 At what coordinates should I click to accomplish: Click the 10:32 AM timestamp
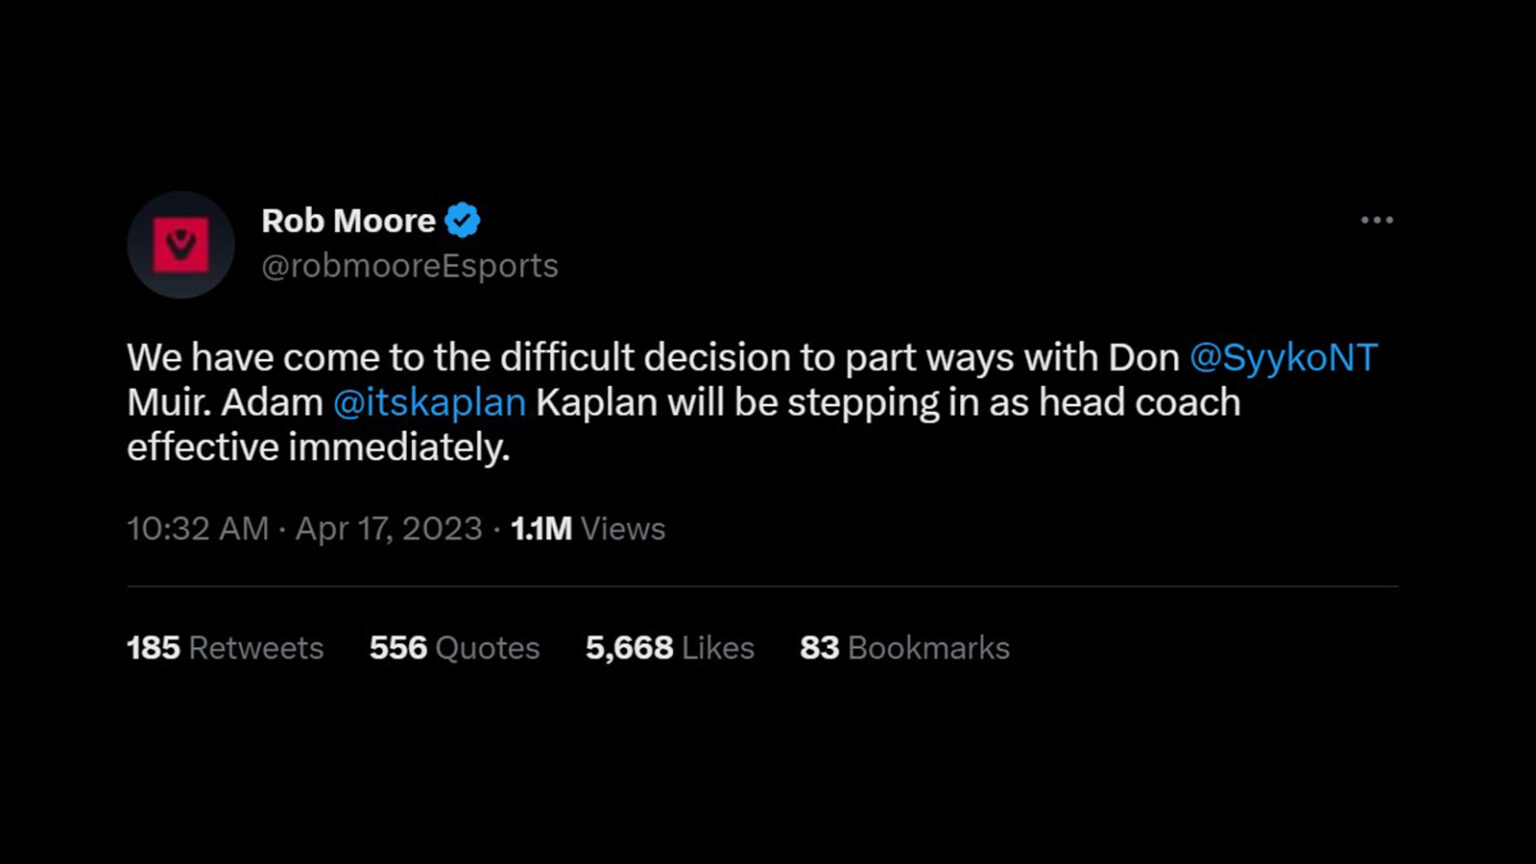(198, 528)
